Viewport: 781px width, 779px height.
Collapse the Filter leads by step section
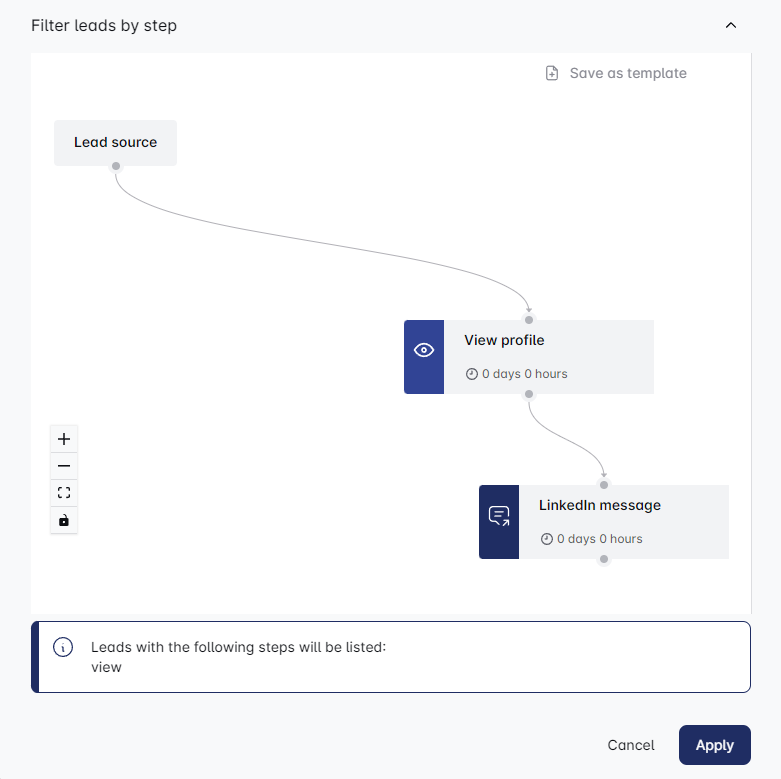tap(731, 25)
